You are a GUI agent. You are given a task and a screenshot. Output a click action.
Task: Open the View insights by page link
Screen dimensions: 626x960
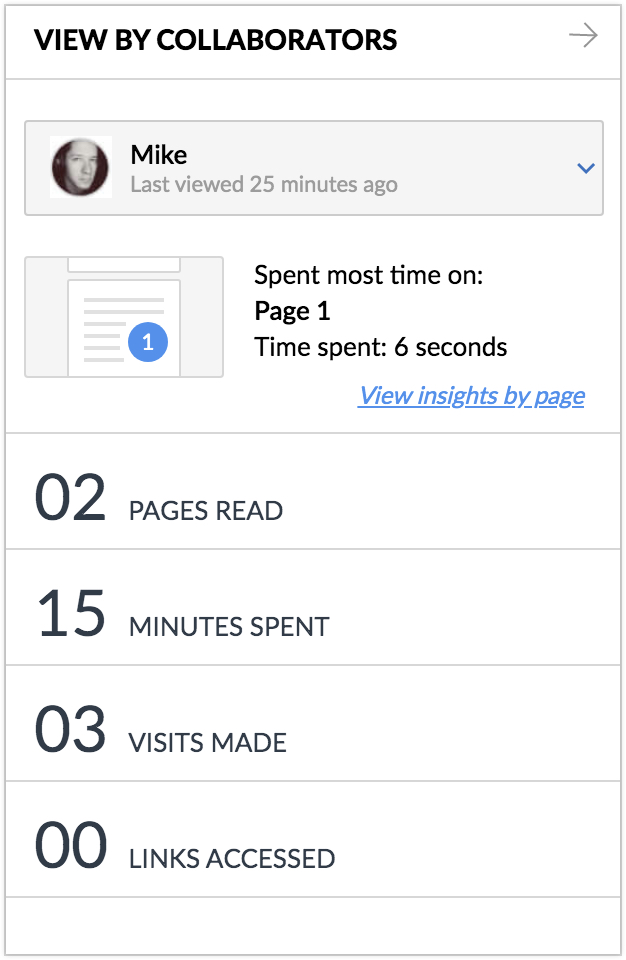click(471, 396)
